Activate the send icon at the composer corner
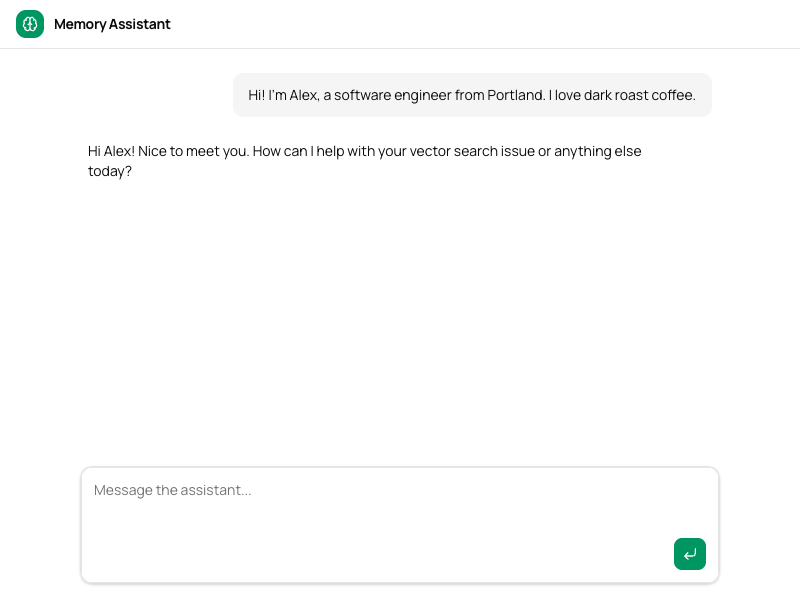The height and width of the screenshot is (600, 800). tap(690, 554)
